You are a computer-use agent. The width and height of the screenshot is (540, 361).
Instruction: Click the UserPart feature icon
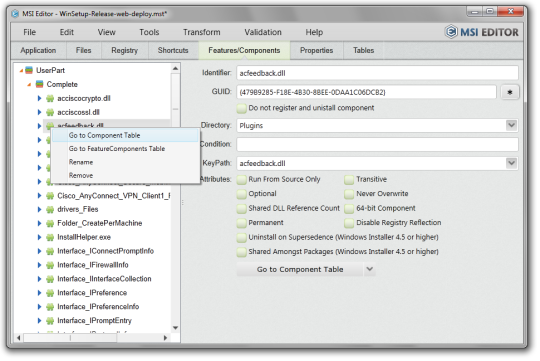point(29,71)
